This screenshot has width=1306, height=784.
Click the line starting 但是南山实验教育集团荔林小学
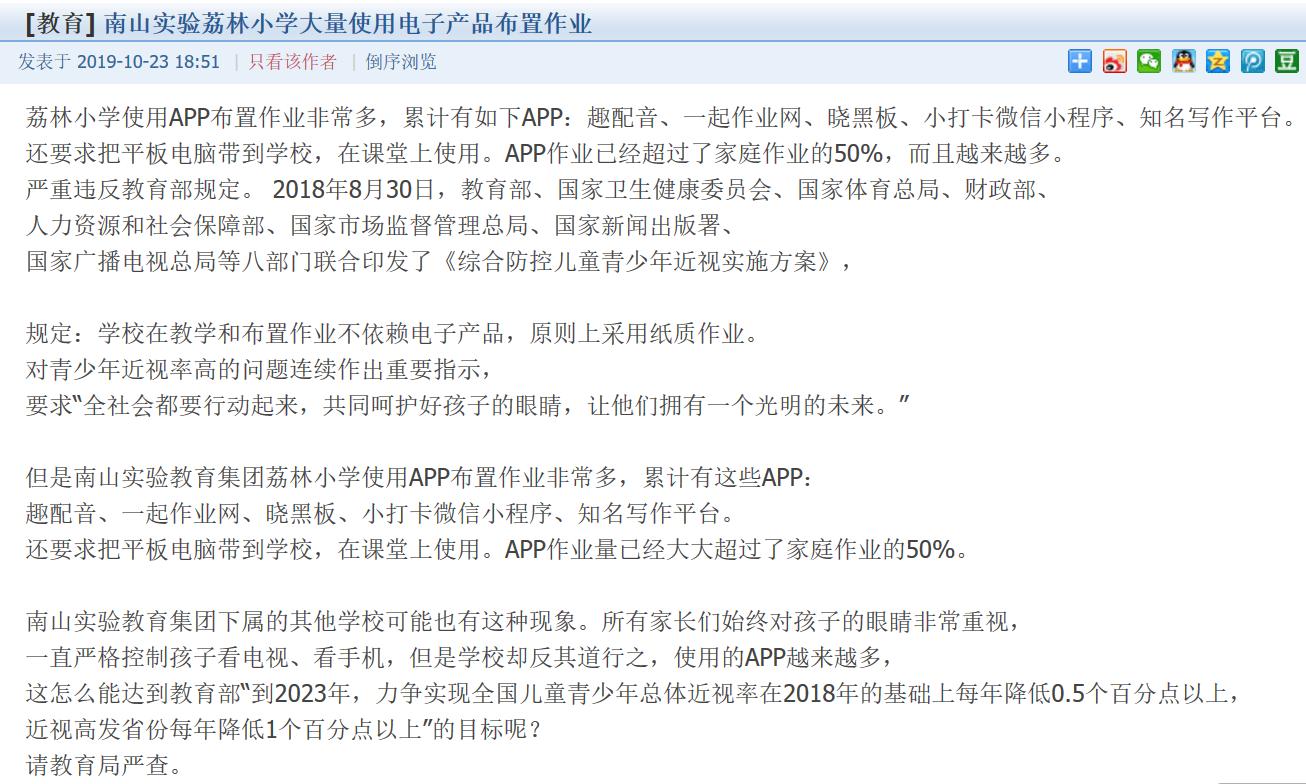pos(420,478)
